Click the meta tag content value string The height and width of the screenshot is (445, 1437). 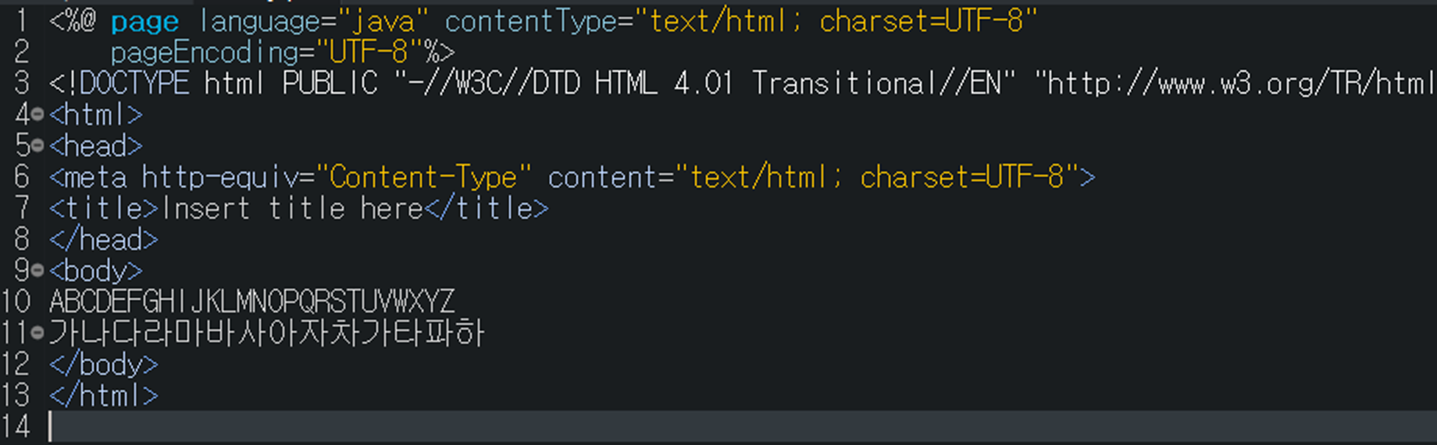pyautogui.click(x=876, y=177)
